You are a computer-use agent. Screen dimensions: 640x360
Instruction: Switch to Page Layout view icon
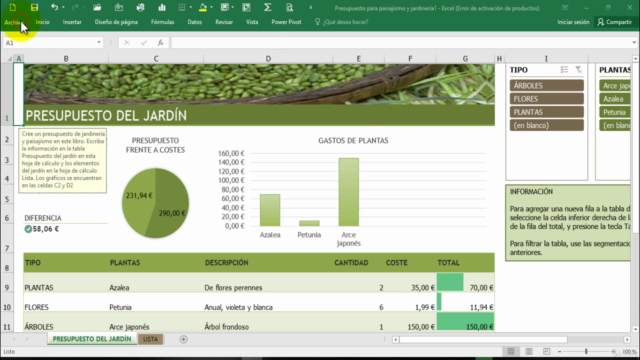pyautogui.click(x=529, y=351)
